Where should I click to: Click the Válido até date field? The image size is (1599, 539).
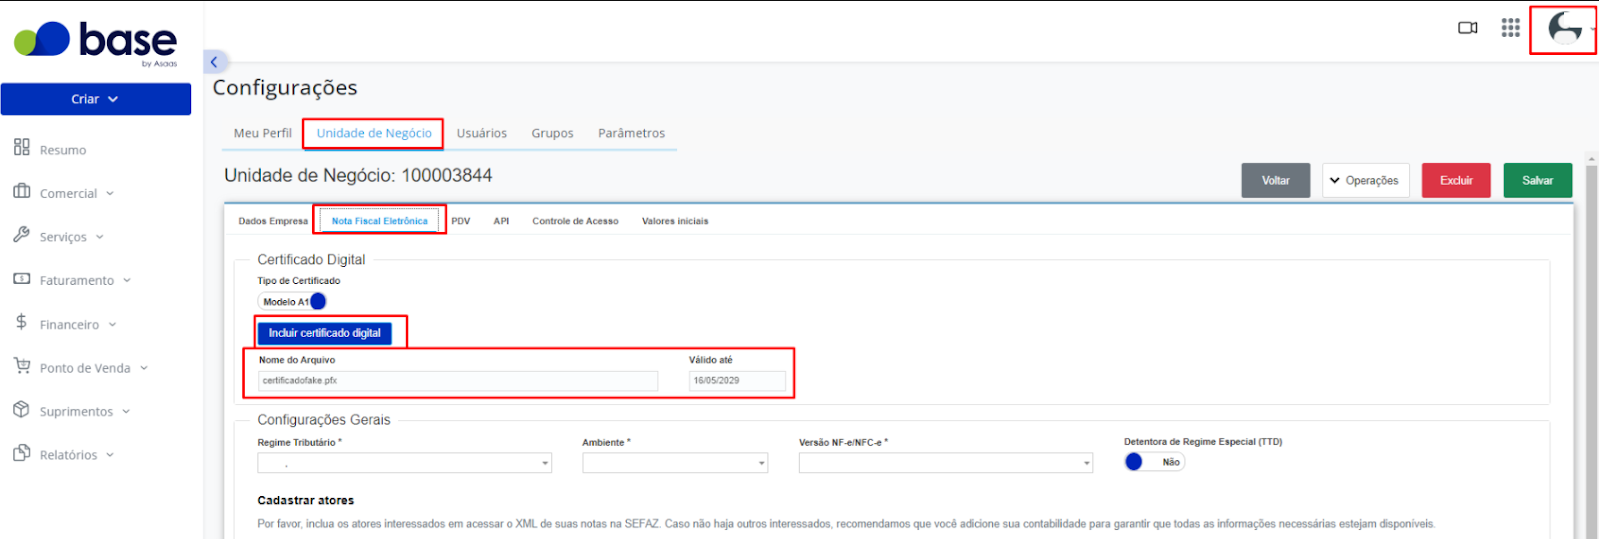737,381
